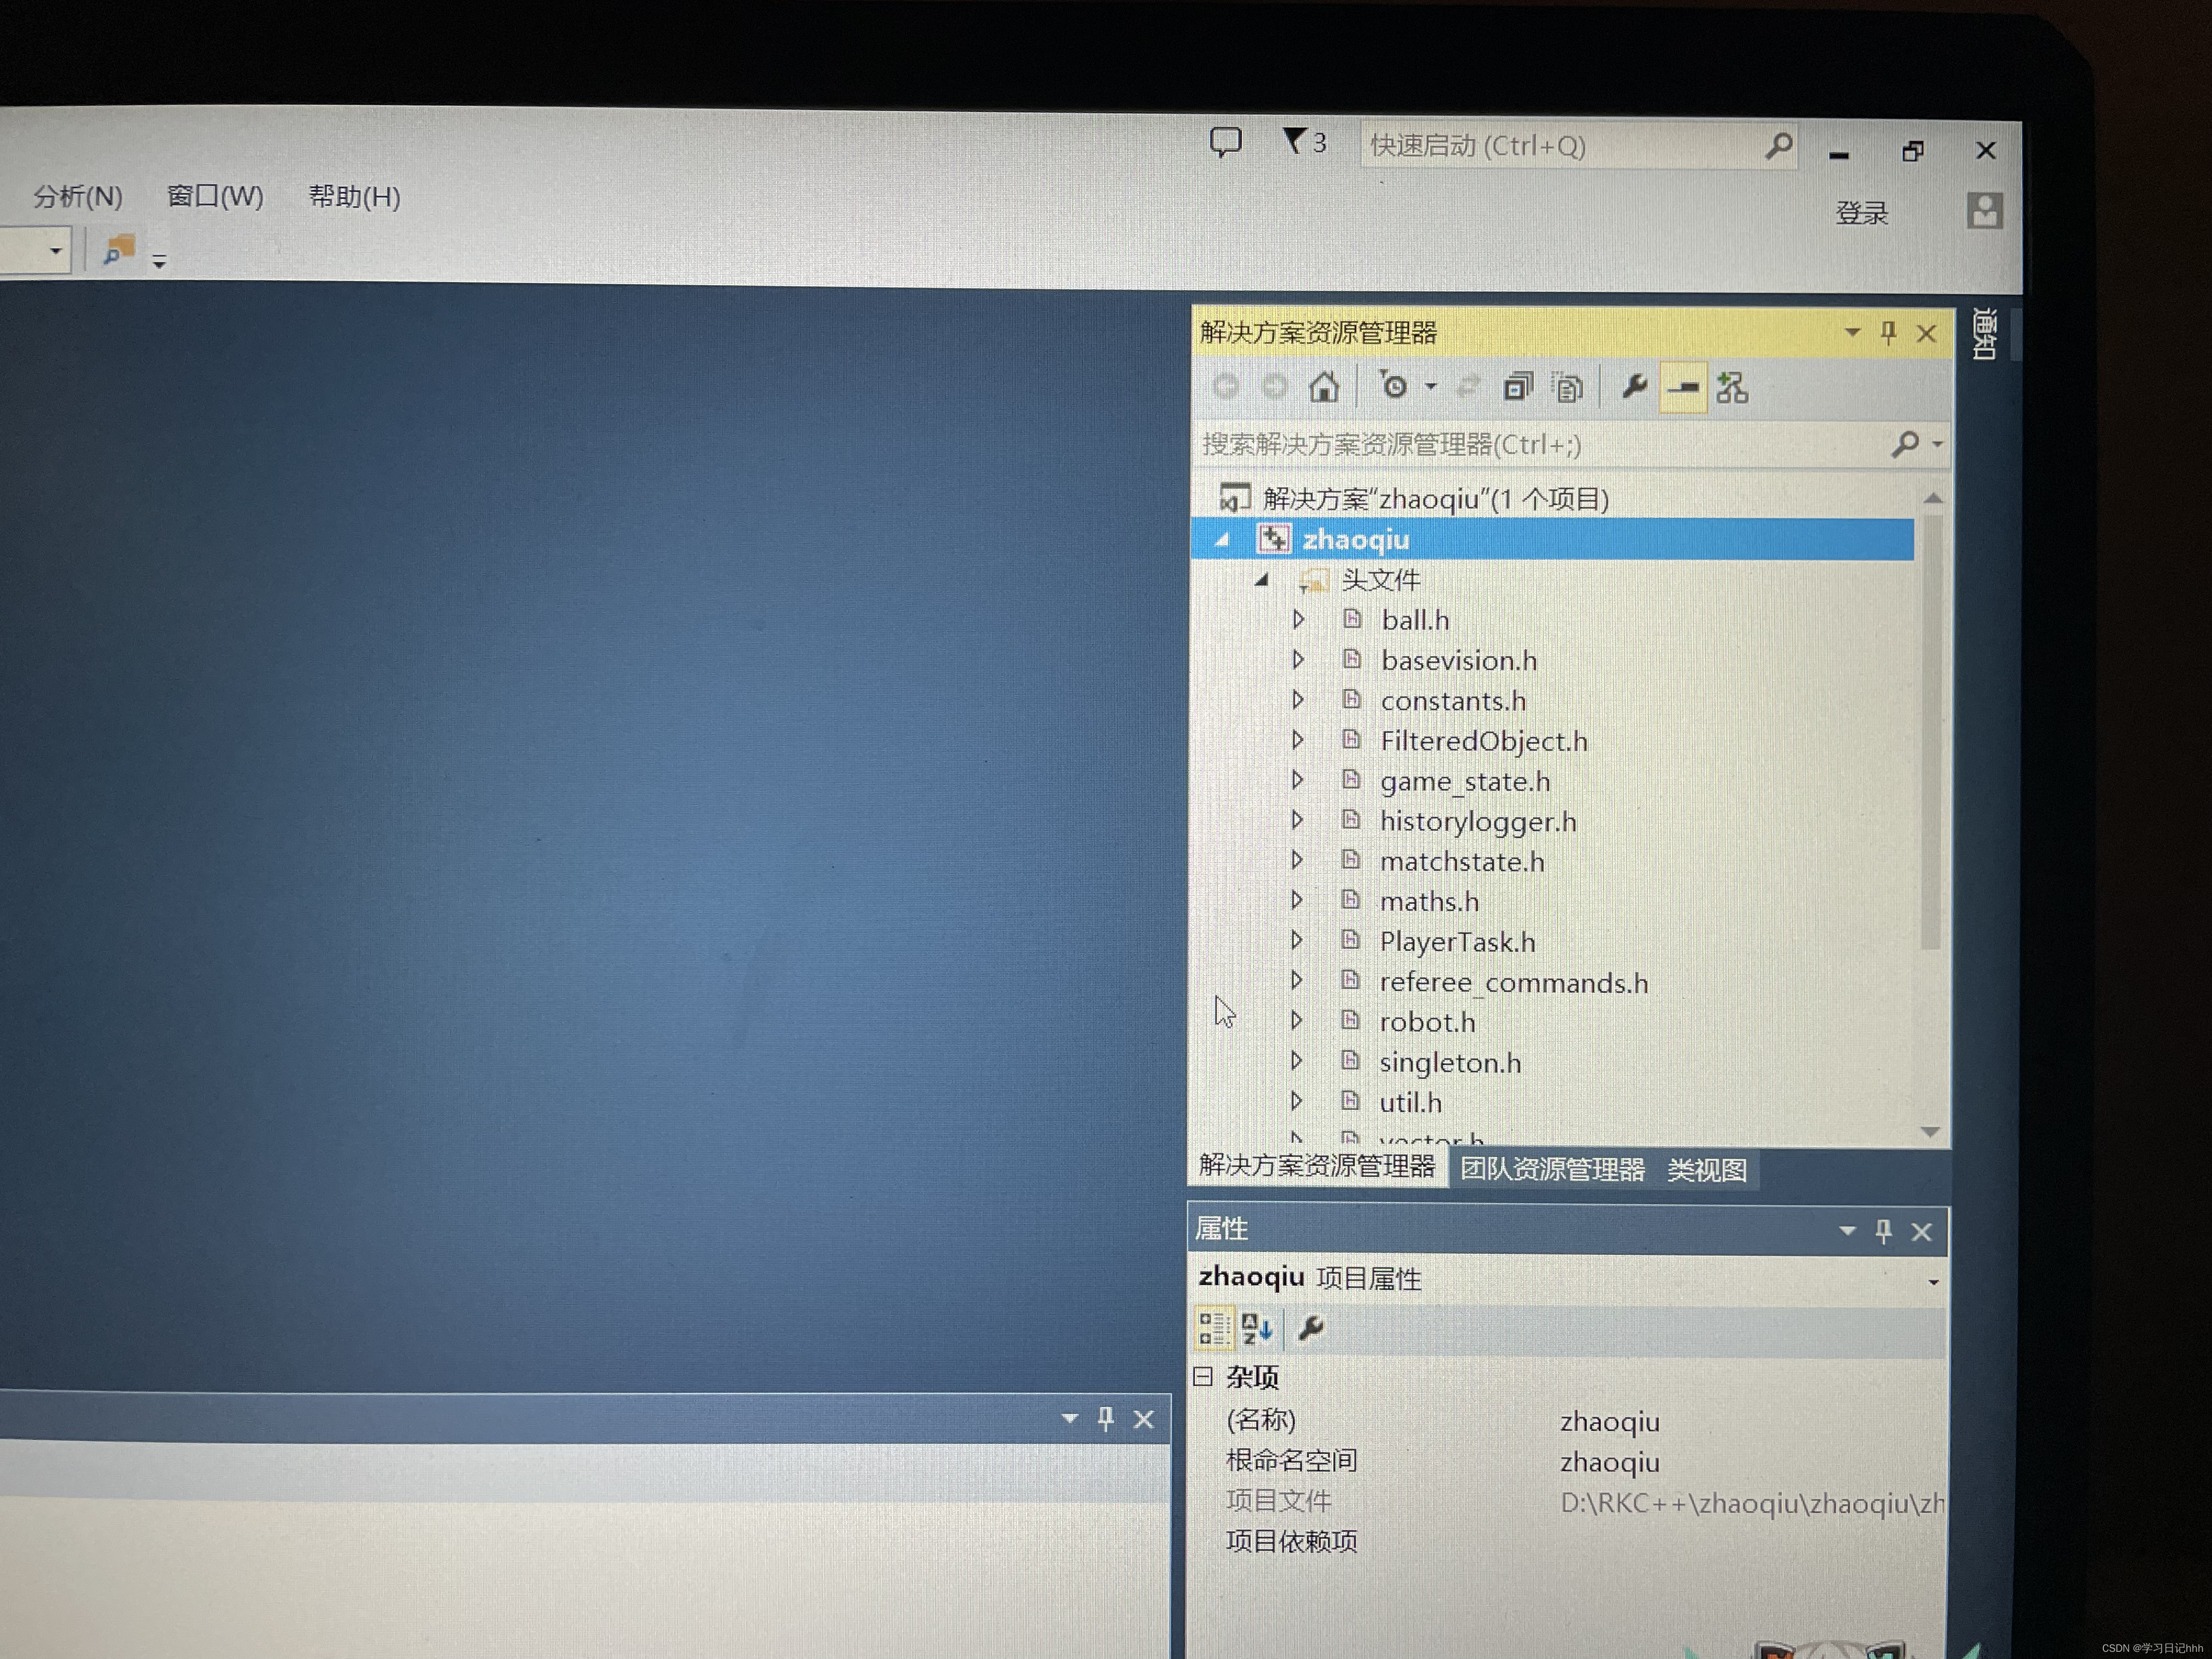Click the Pending Changes Filter clock icon
The width and height of the screenshot is (2212, 1659).
click(1394, 386)
